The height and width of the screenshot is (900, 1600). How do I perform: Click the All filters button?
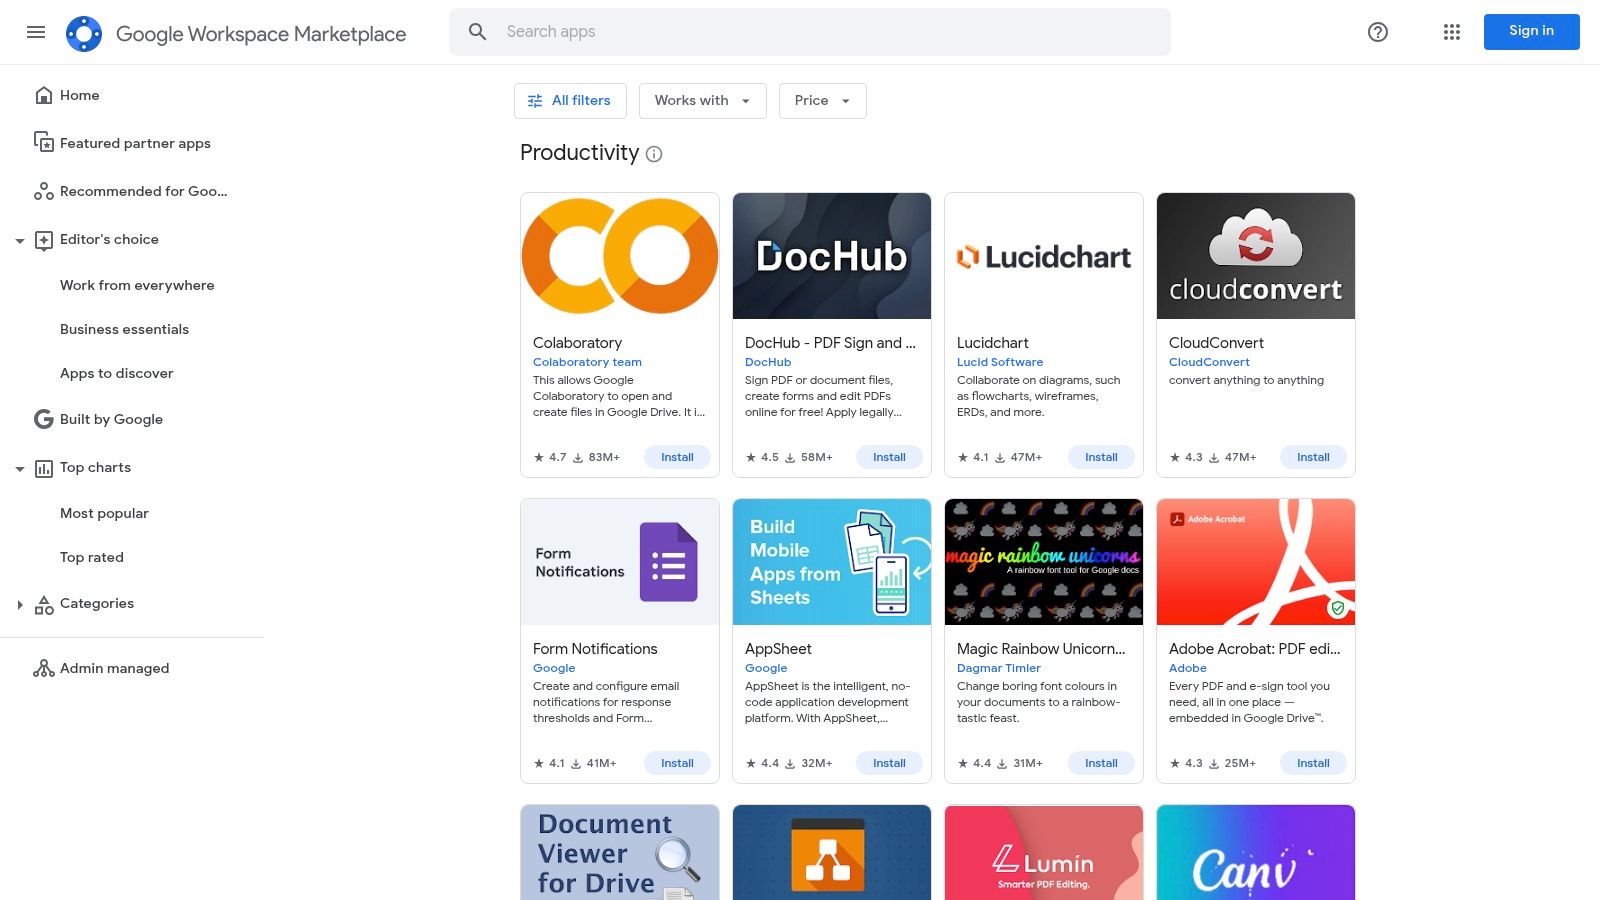(569, 100)
